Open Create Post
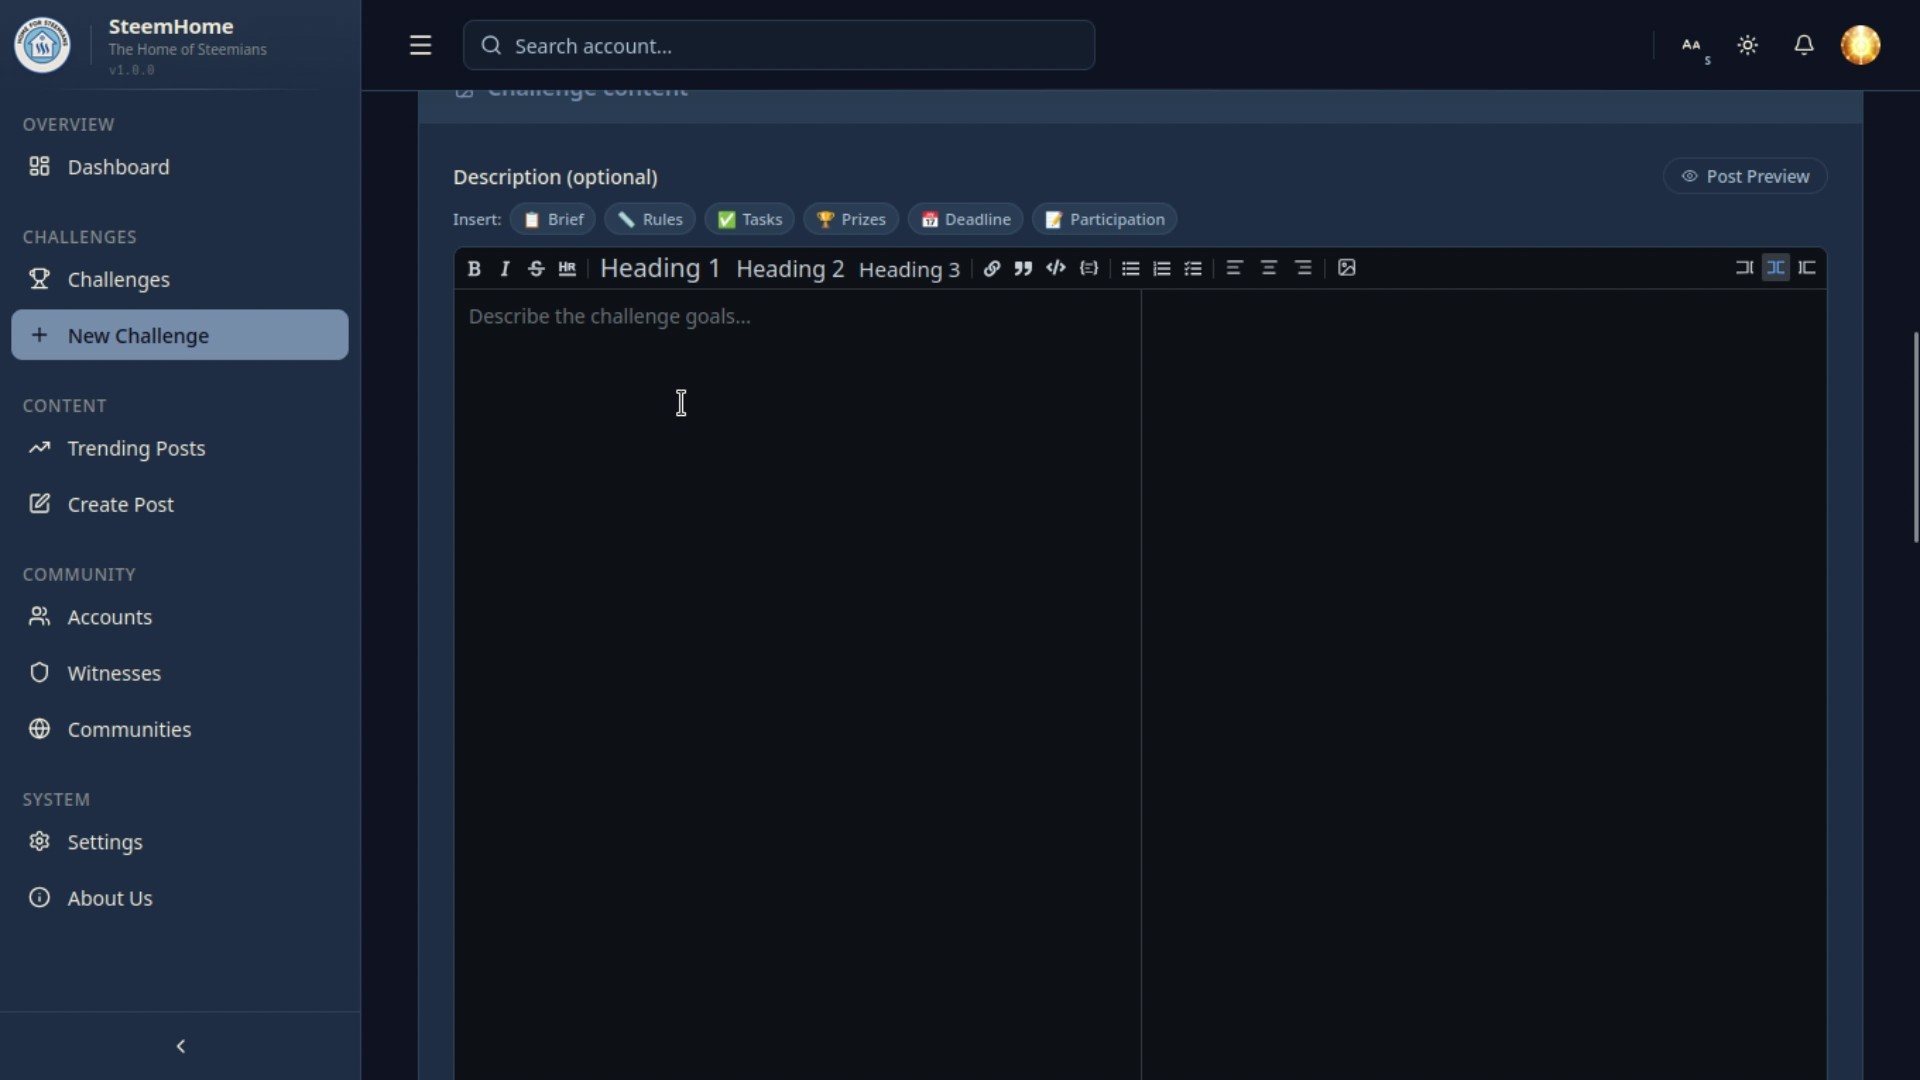The width and height of the screenshot is (1920, 1080). click(180, 504)
